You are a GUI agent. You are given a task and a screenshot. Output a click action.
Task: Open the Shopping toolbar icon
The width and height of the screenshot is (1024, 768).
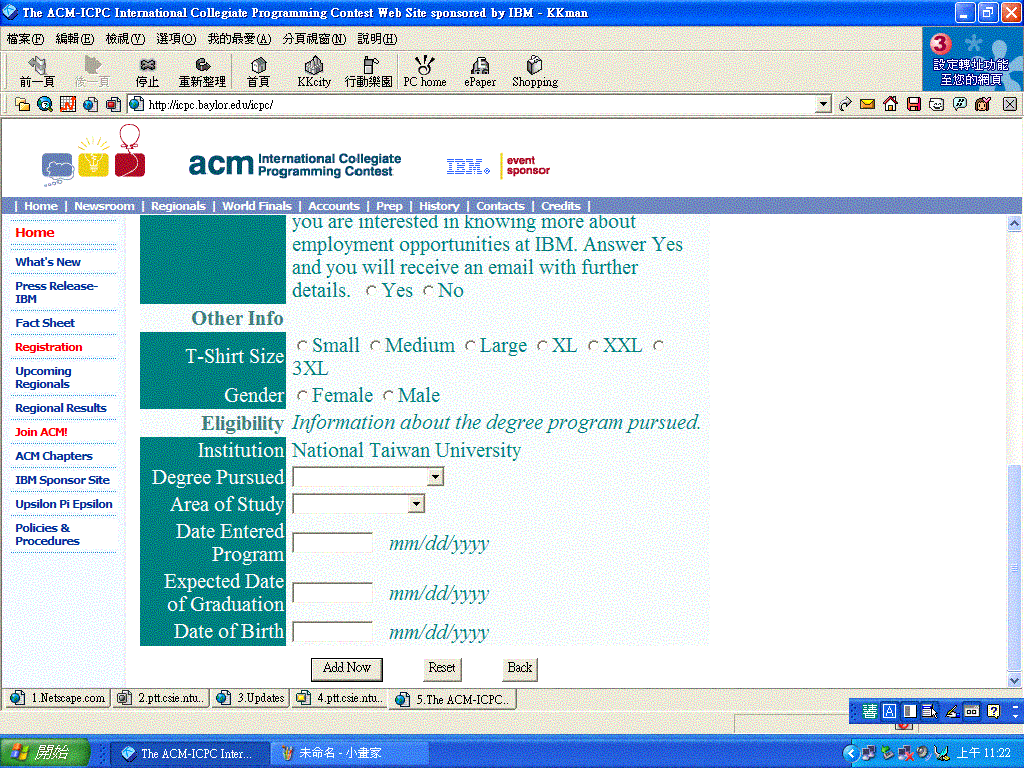tap(534, 71)
